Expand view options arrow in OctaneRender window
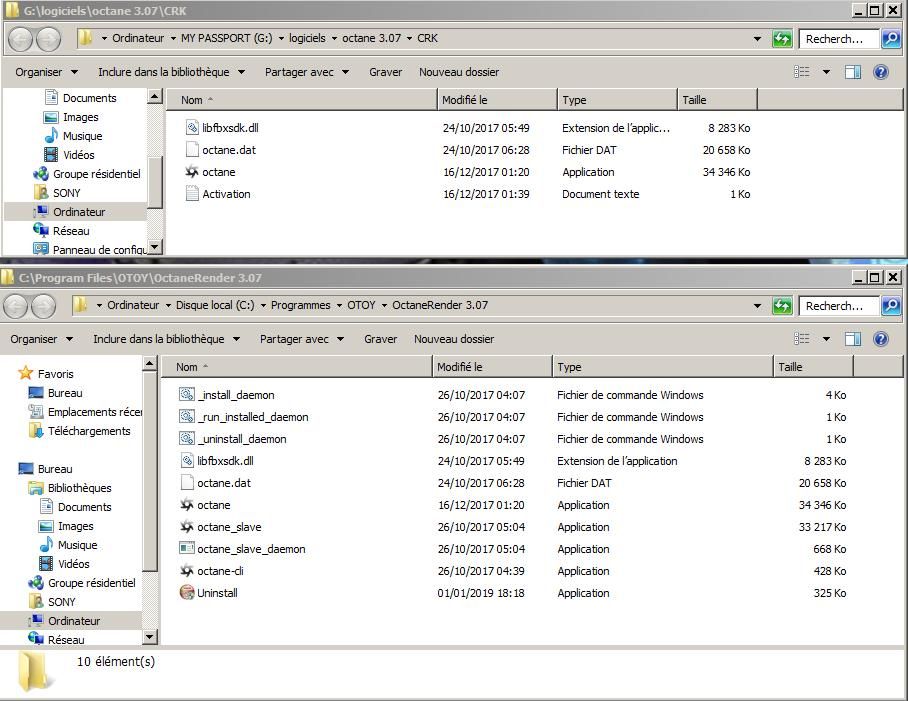This screenshot has height=701, width=908. [826, 339]
